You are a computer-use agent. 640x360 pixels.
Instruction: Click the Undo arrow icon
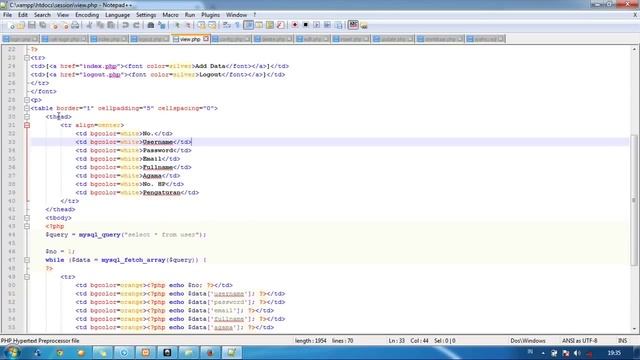coord(125,25)
